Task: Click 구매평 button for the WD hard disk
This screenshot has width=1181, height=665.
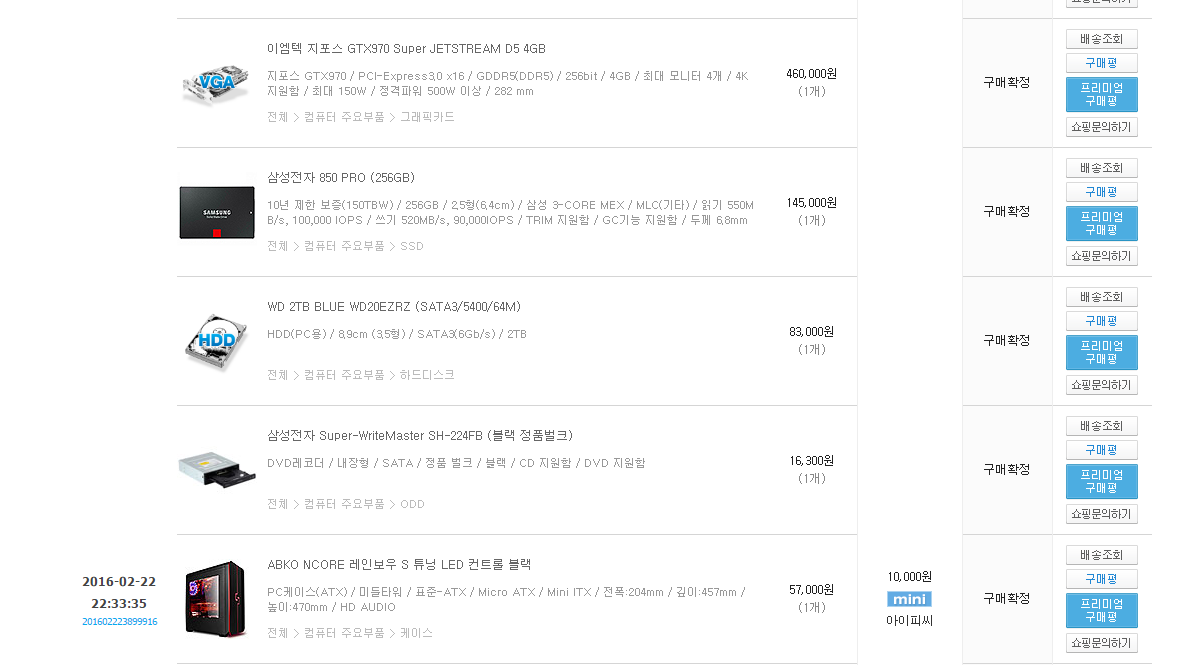Action: tap(1101, 321)
